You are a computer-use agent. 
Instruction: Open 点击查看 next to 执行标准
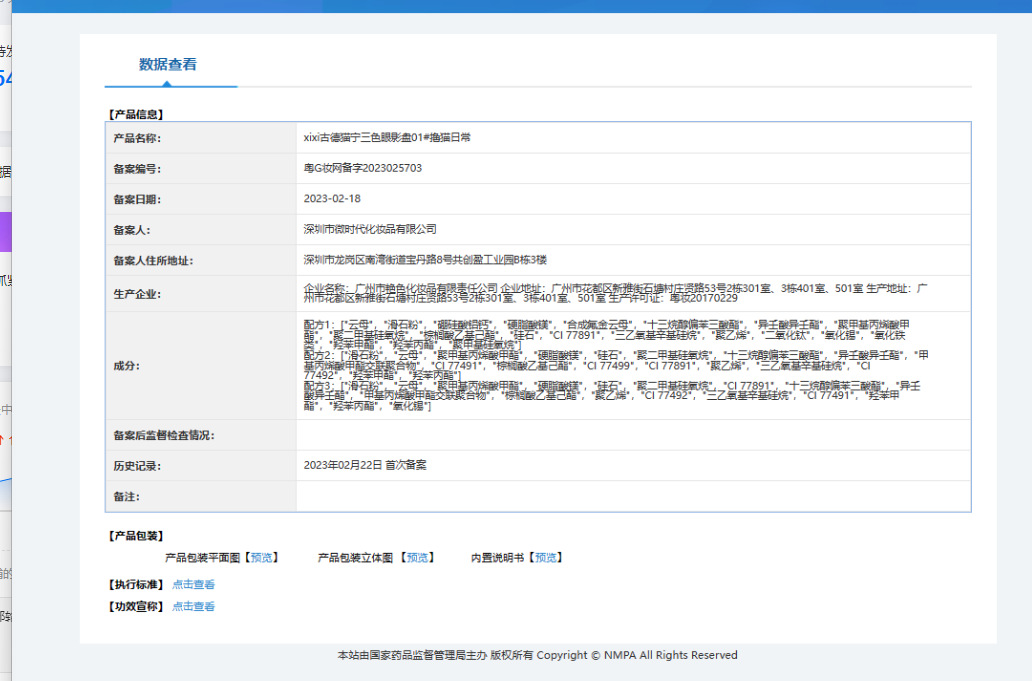tap(194, 584)
